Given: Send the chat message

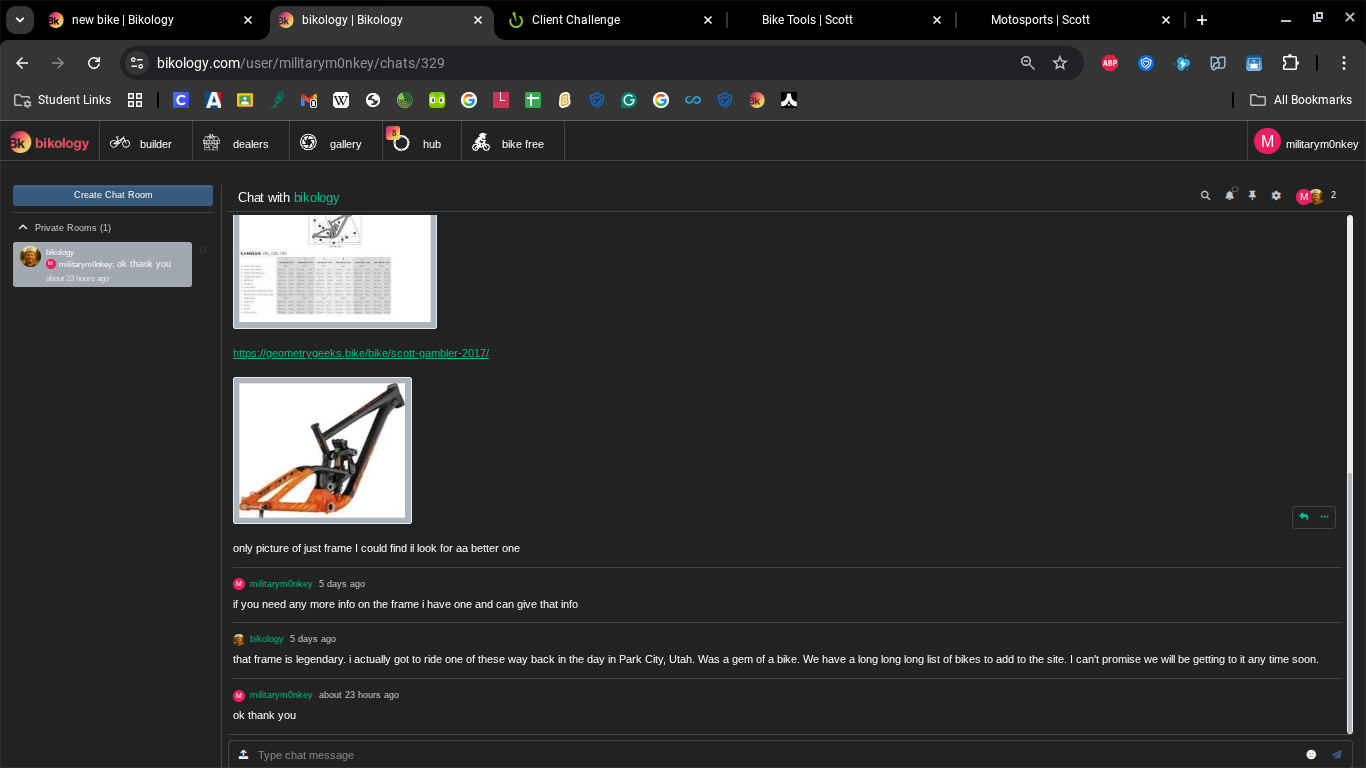Looking at the screenshot, I should click(x=1337, y=754).
